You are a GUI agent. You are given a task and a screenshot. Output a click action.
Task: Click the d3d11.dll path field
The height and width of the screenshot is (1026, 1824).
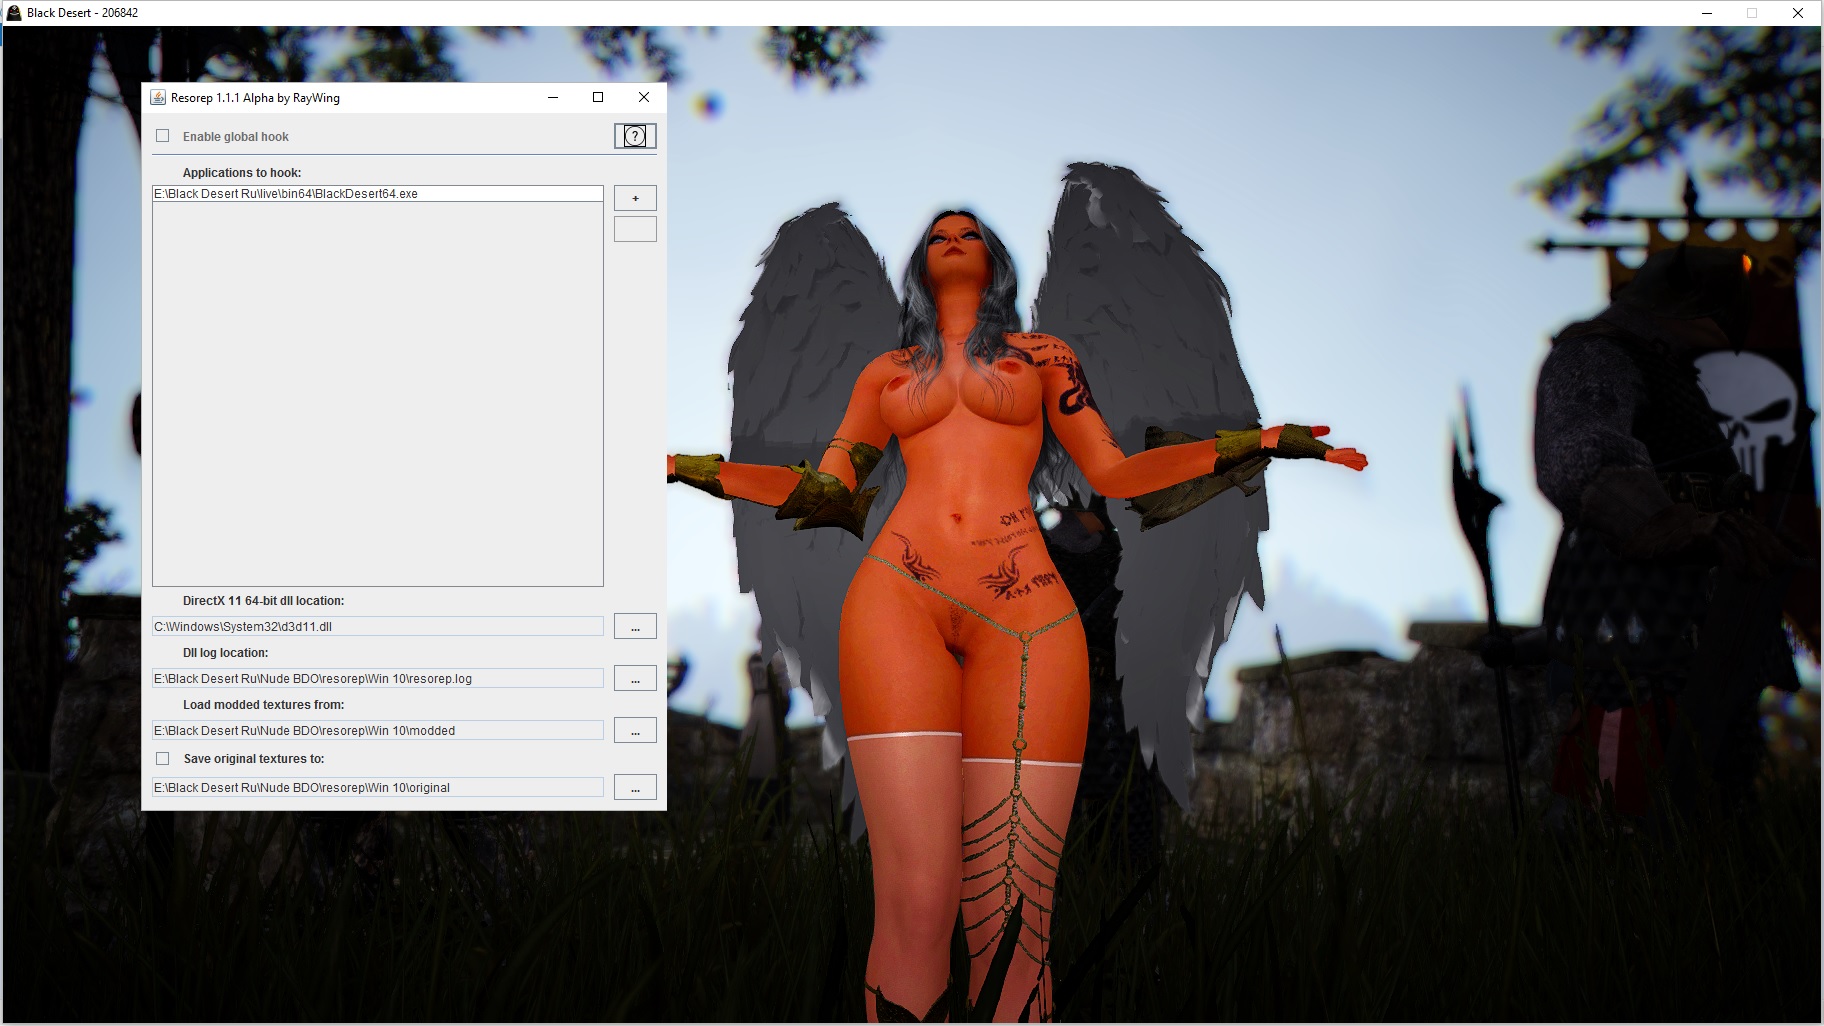click(x=377, y=627)
